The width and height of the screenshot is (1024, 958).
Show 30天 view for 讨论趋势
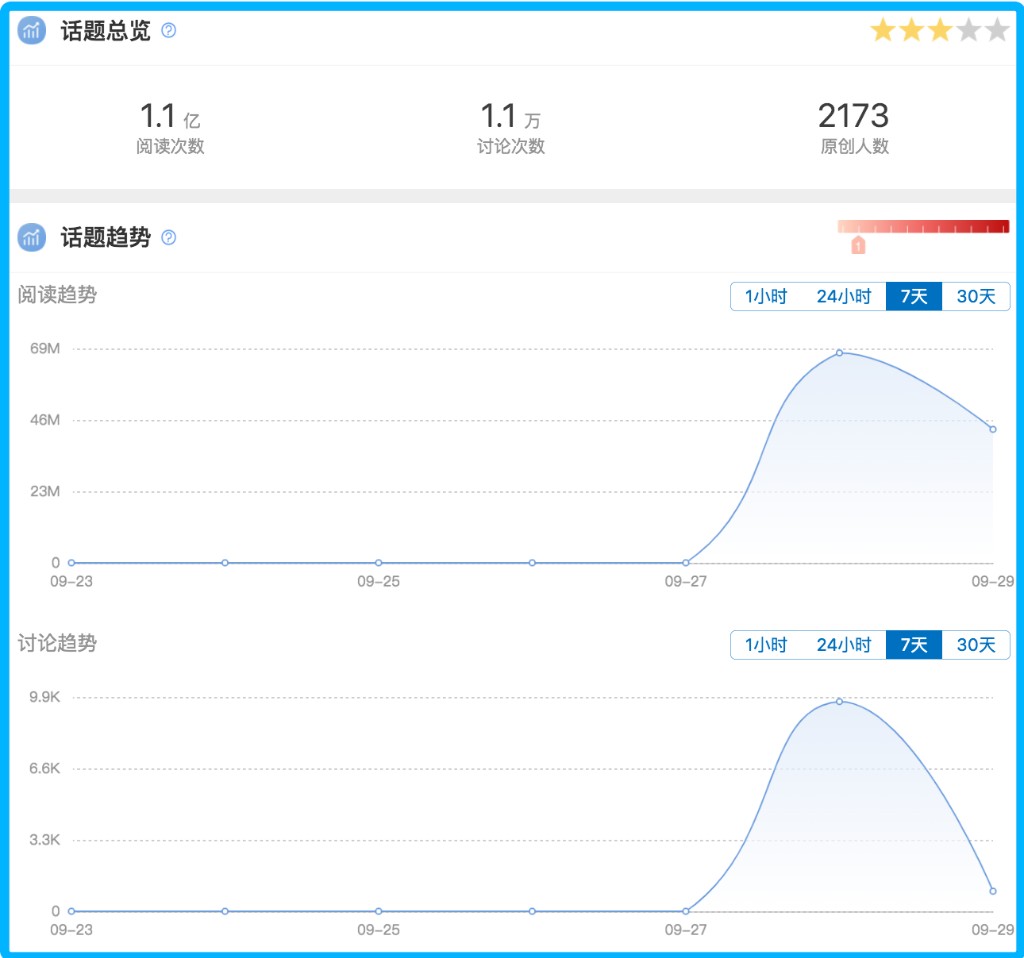click(x=976, y=645)
